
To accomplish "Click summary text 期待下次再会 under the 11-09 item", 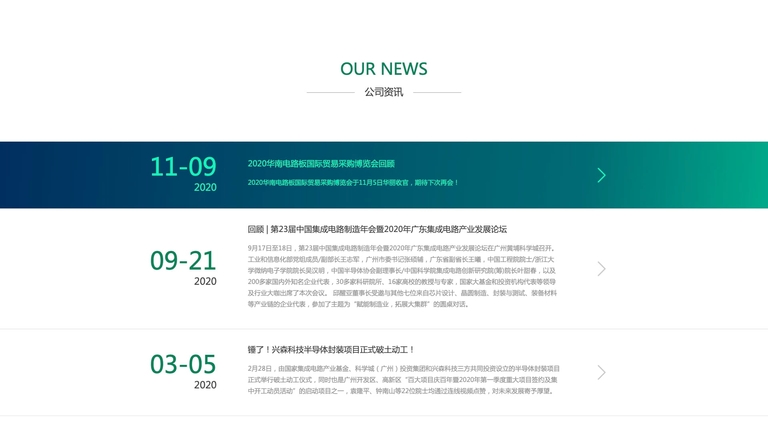I will pyautogui.click(x=436, y=183).
